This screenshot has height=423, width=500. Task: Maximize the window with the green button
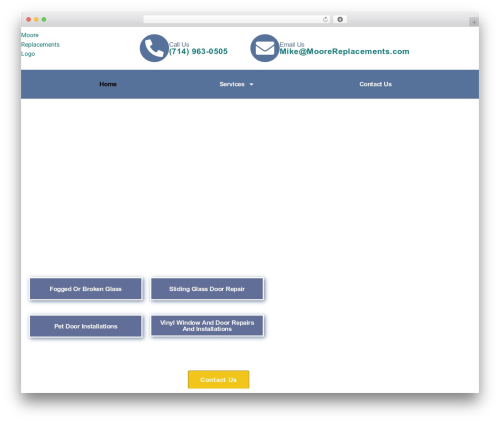tap(44, 20)
